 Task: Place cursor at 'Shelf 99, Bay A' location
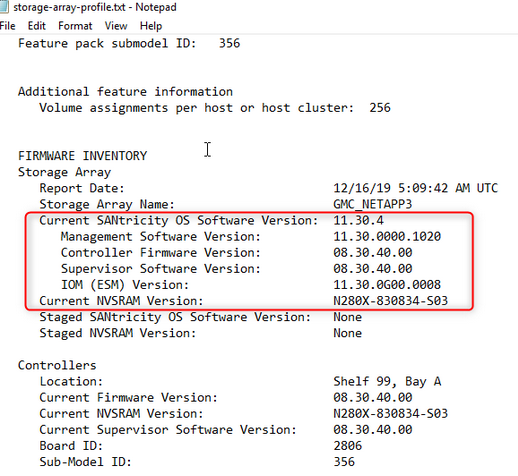point(387,381)
